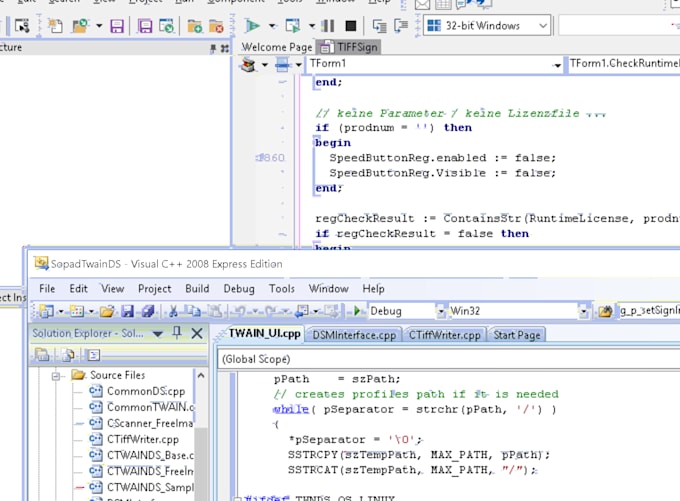This screenshot has height=501, width=680.
Task: Select CTiffWriter.cpp in Solution Explorer
Action: (142, 439)
